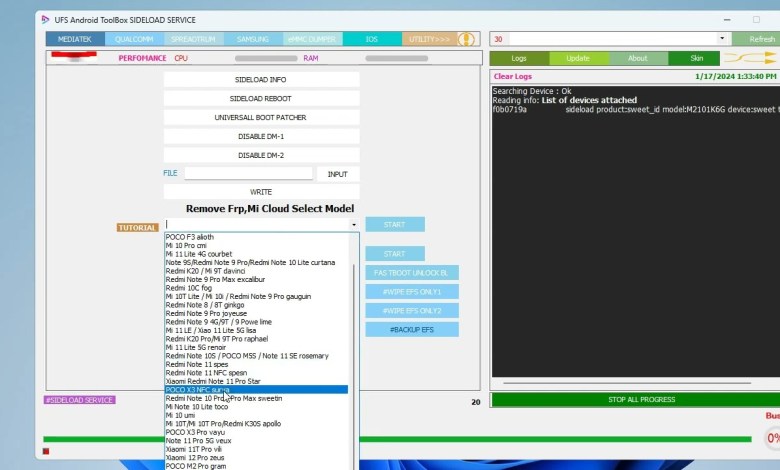Switch to the SAMSUNG tab

click(x=253, y=39)
